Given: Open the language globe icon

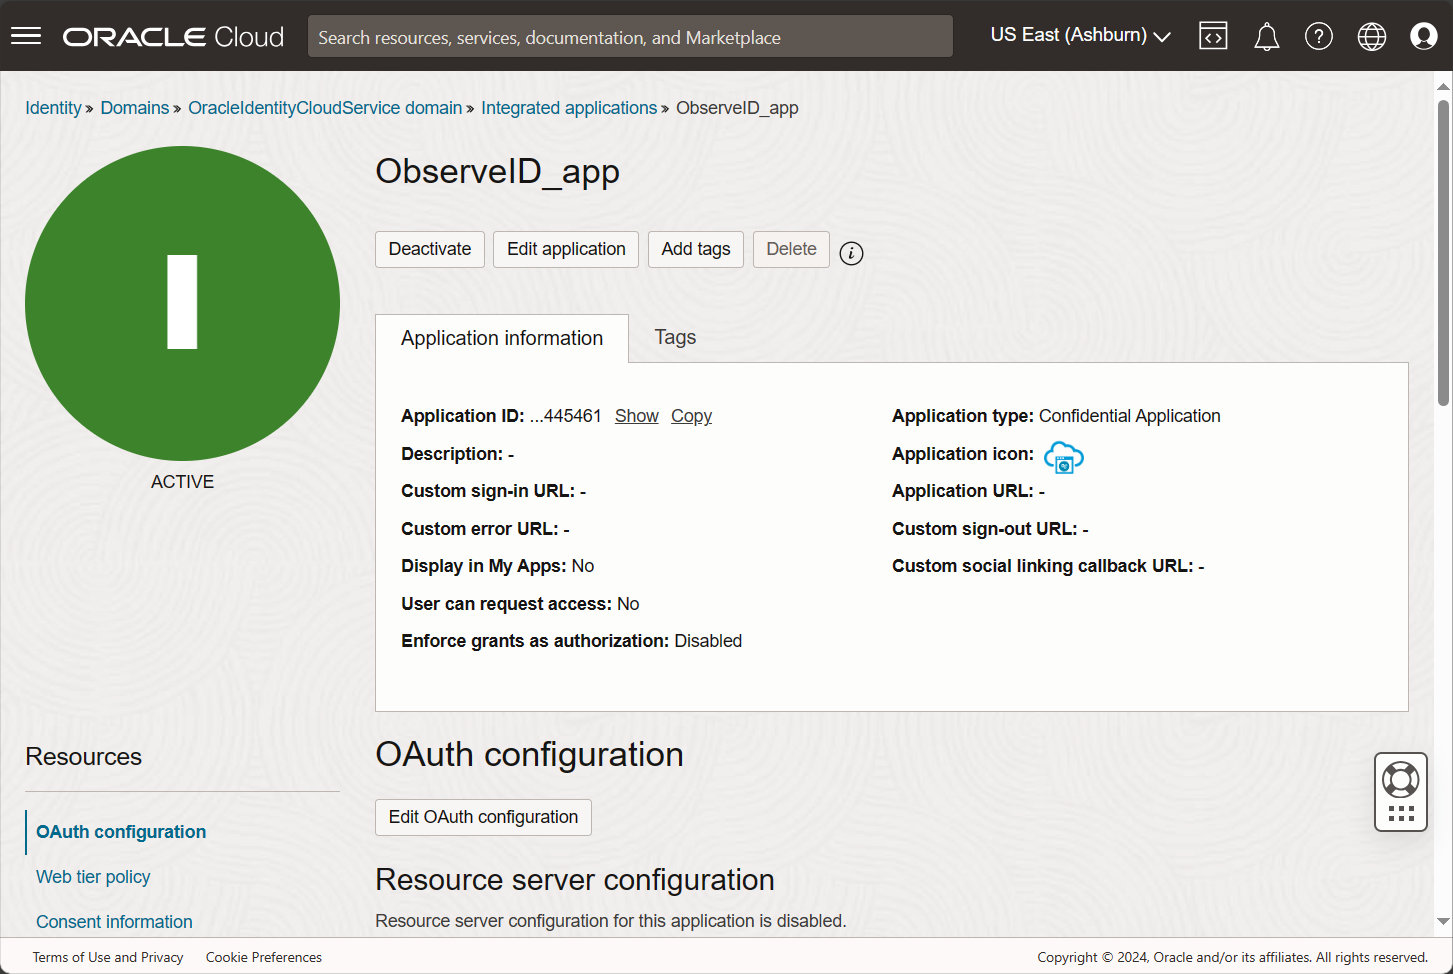Looking at the screenshot, I should click(x=1371, y=37).
